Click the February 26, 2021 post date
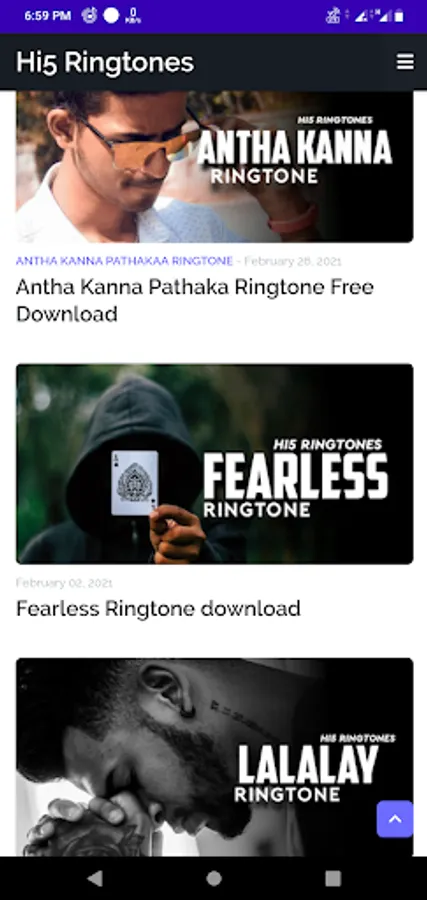 pyautogui.click(x=293, y=261)
